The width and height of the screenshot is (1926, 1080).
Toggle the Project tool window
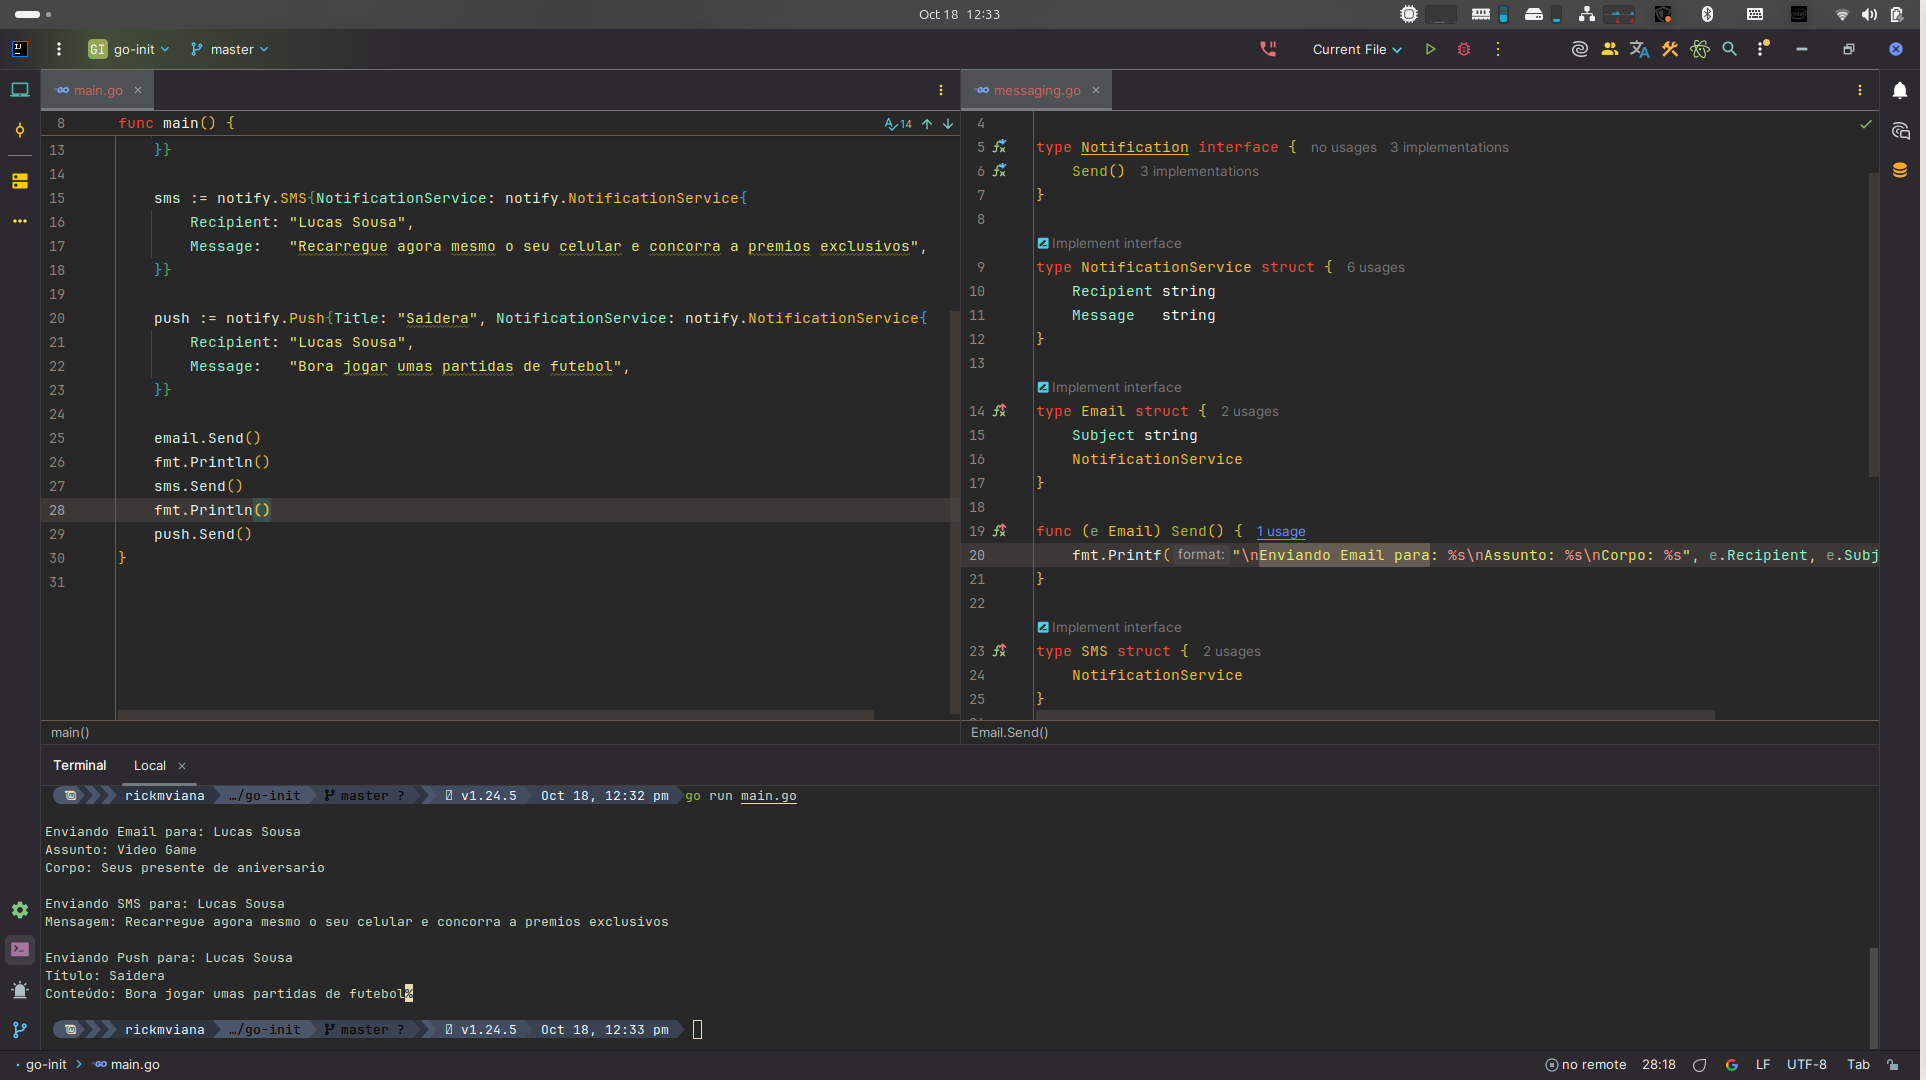(20, 90)
